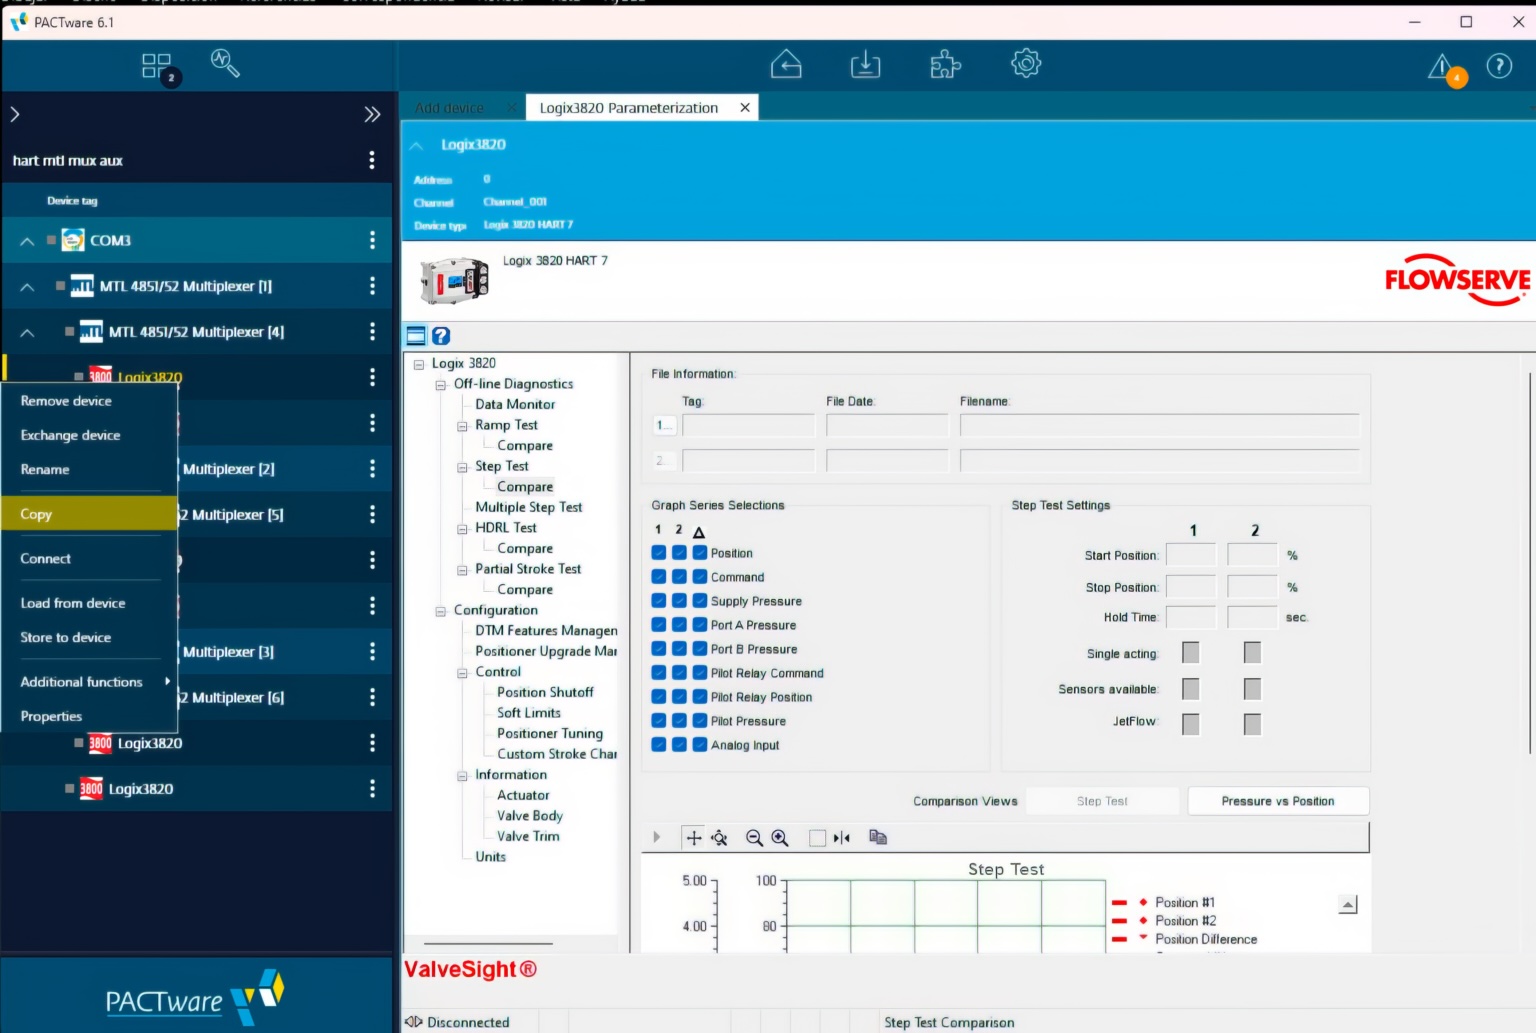Open Soft Limits in the tree
The height and width of the screenshot is (1033, 1536).
[x=528, y=713]
